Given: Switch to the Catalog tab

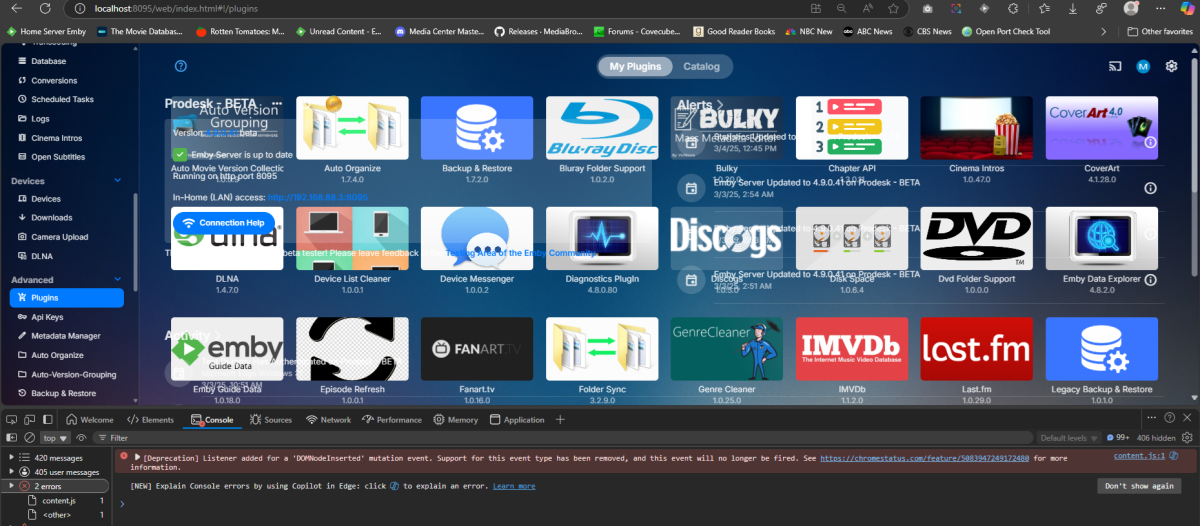Looking at the screenshot, I should point(701,67).
